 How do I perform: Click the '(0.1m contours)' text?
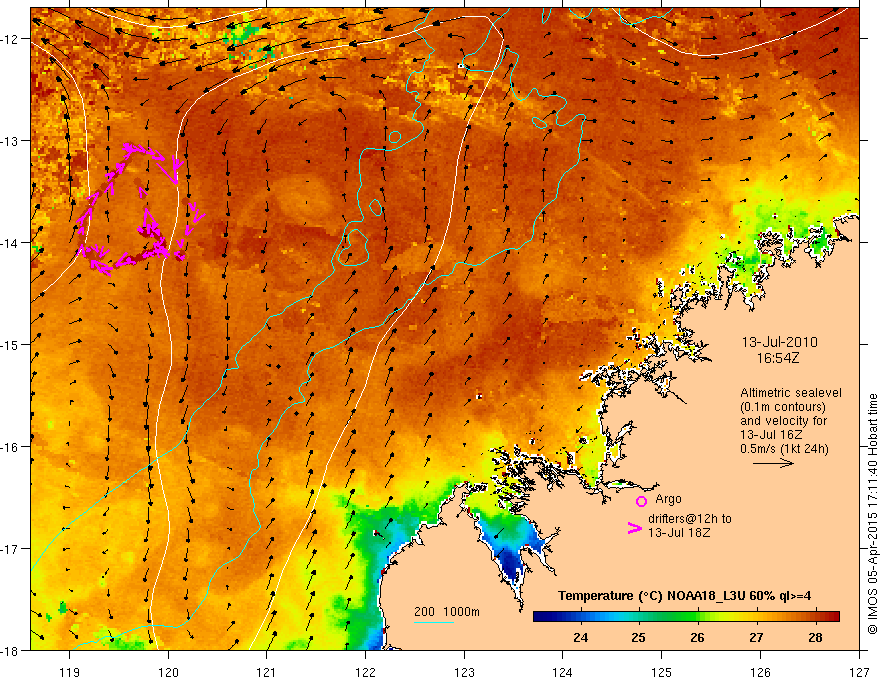(x=783, y=407)
